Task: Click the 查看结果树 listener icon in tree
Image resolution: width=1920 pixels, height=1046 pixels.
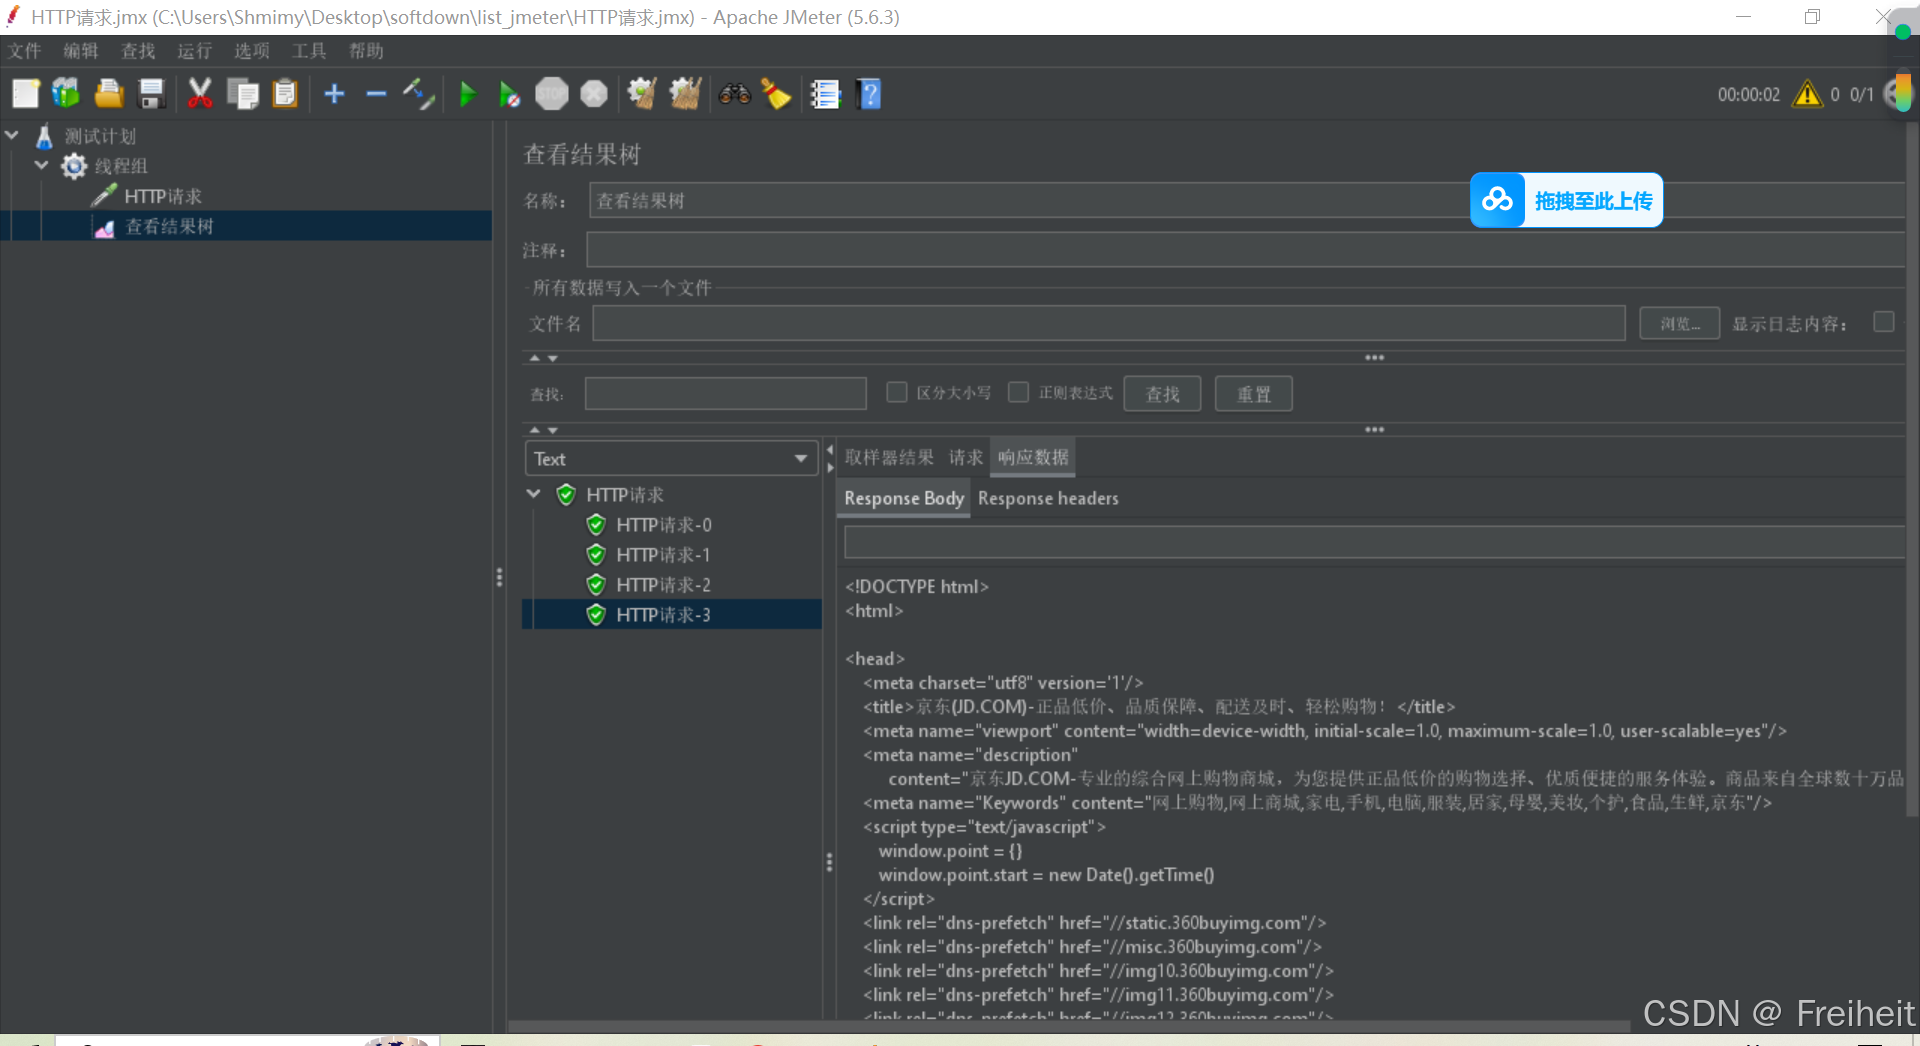Action: [104, 227]
